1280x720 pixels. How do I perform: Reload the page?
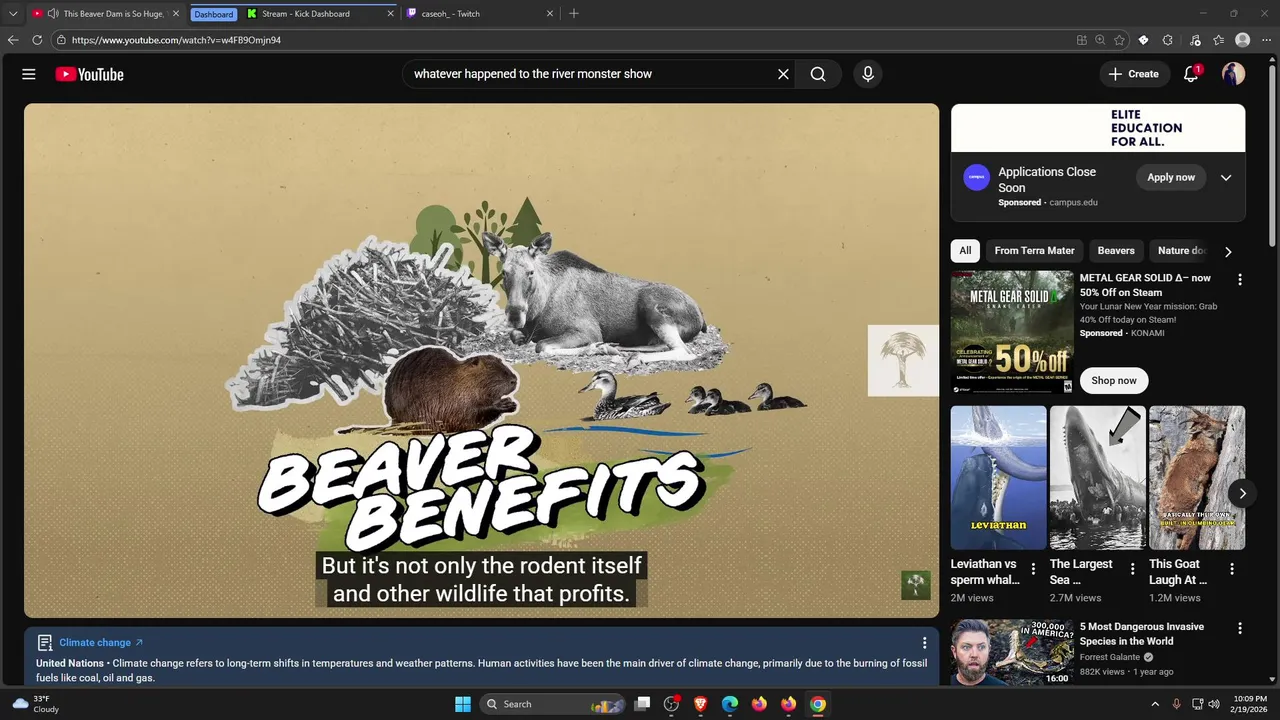coord(37,40)
